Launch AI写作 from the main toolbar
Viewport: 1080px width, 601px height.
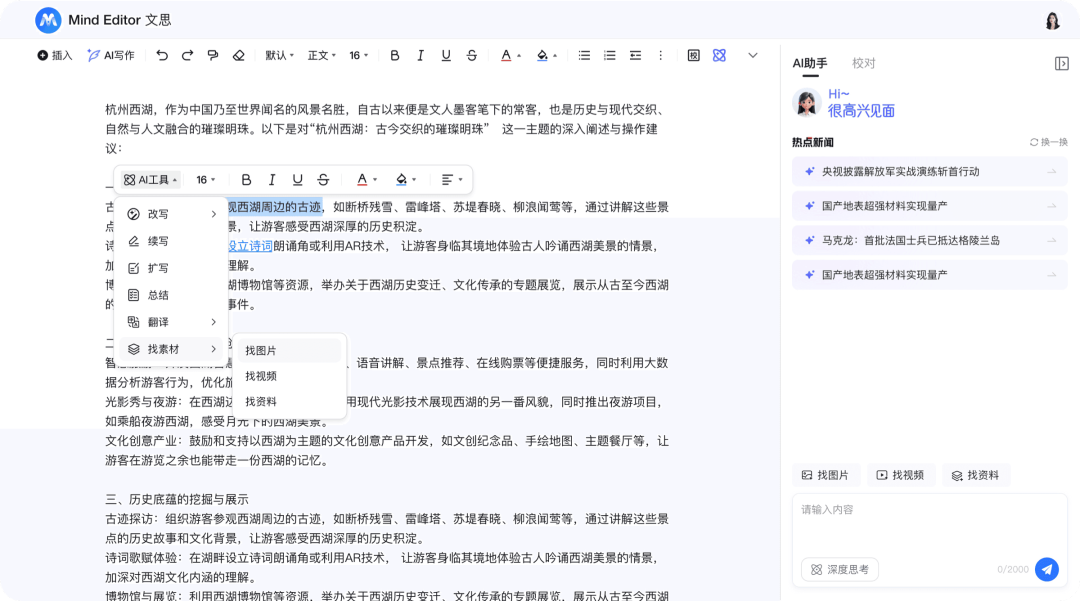[x=111, y=56]
